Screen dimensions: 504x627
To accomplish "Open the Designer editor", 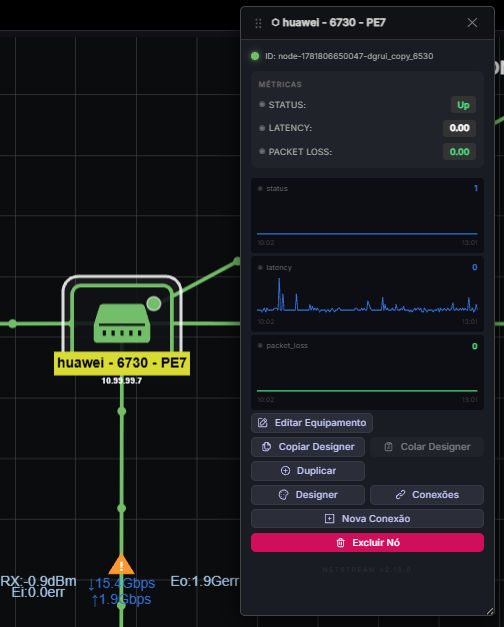I will click(x=308, y=495).
